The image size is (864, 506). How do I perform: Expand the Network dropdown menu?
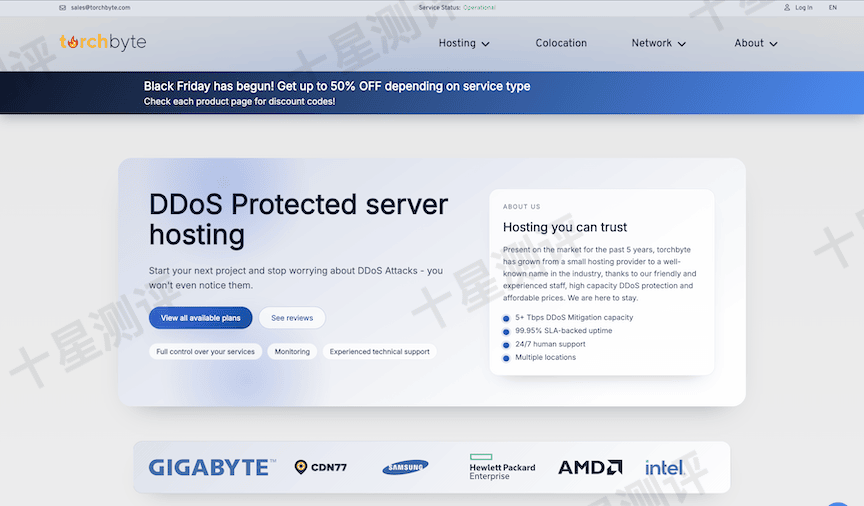(658, 43)
